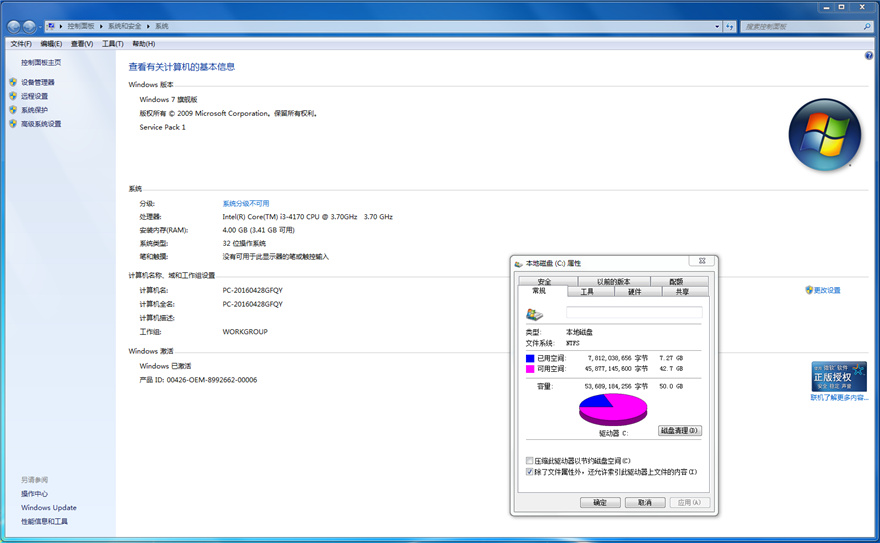Image resolution: width=880 pixels, height=543 pixels.
Task: Click the 系统分级不可用 link
Action: coord(246,203)
